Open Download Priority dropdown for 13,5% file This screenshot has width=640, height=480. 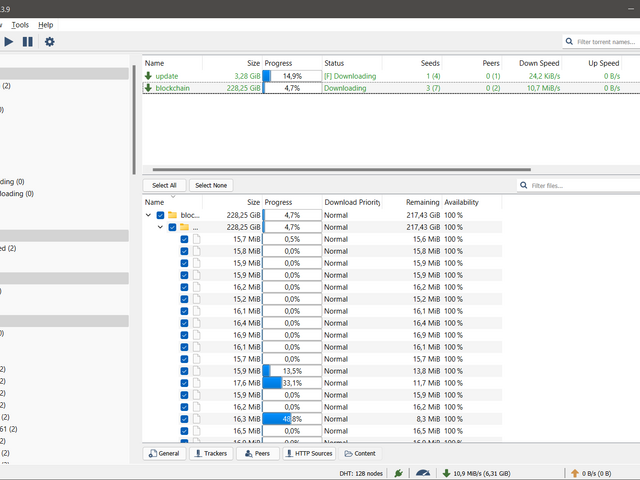pyautogui.click(x=350, y=371)
